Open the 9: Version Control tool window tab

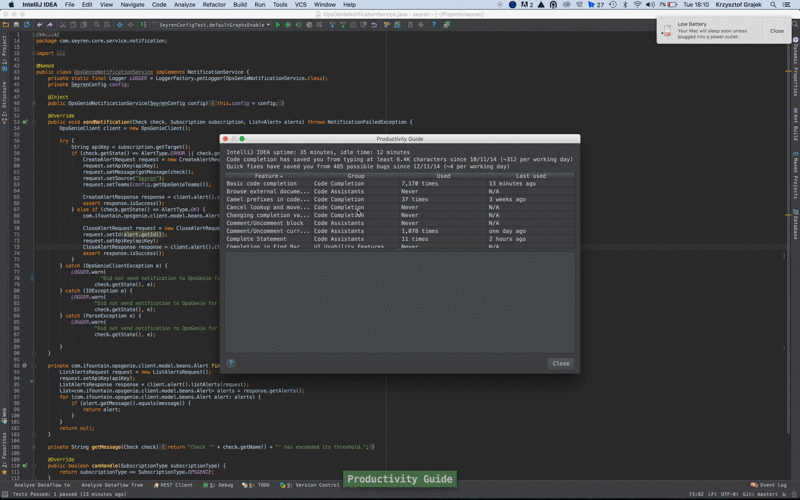[310, 485]
